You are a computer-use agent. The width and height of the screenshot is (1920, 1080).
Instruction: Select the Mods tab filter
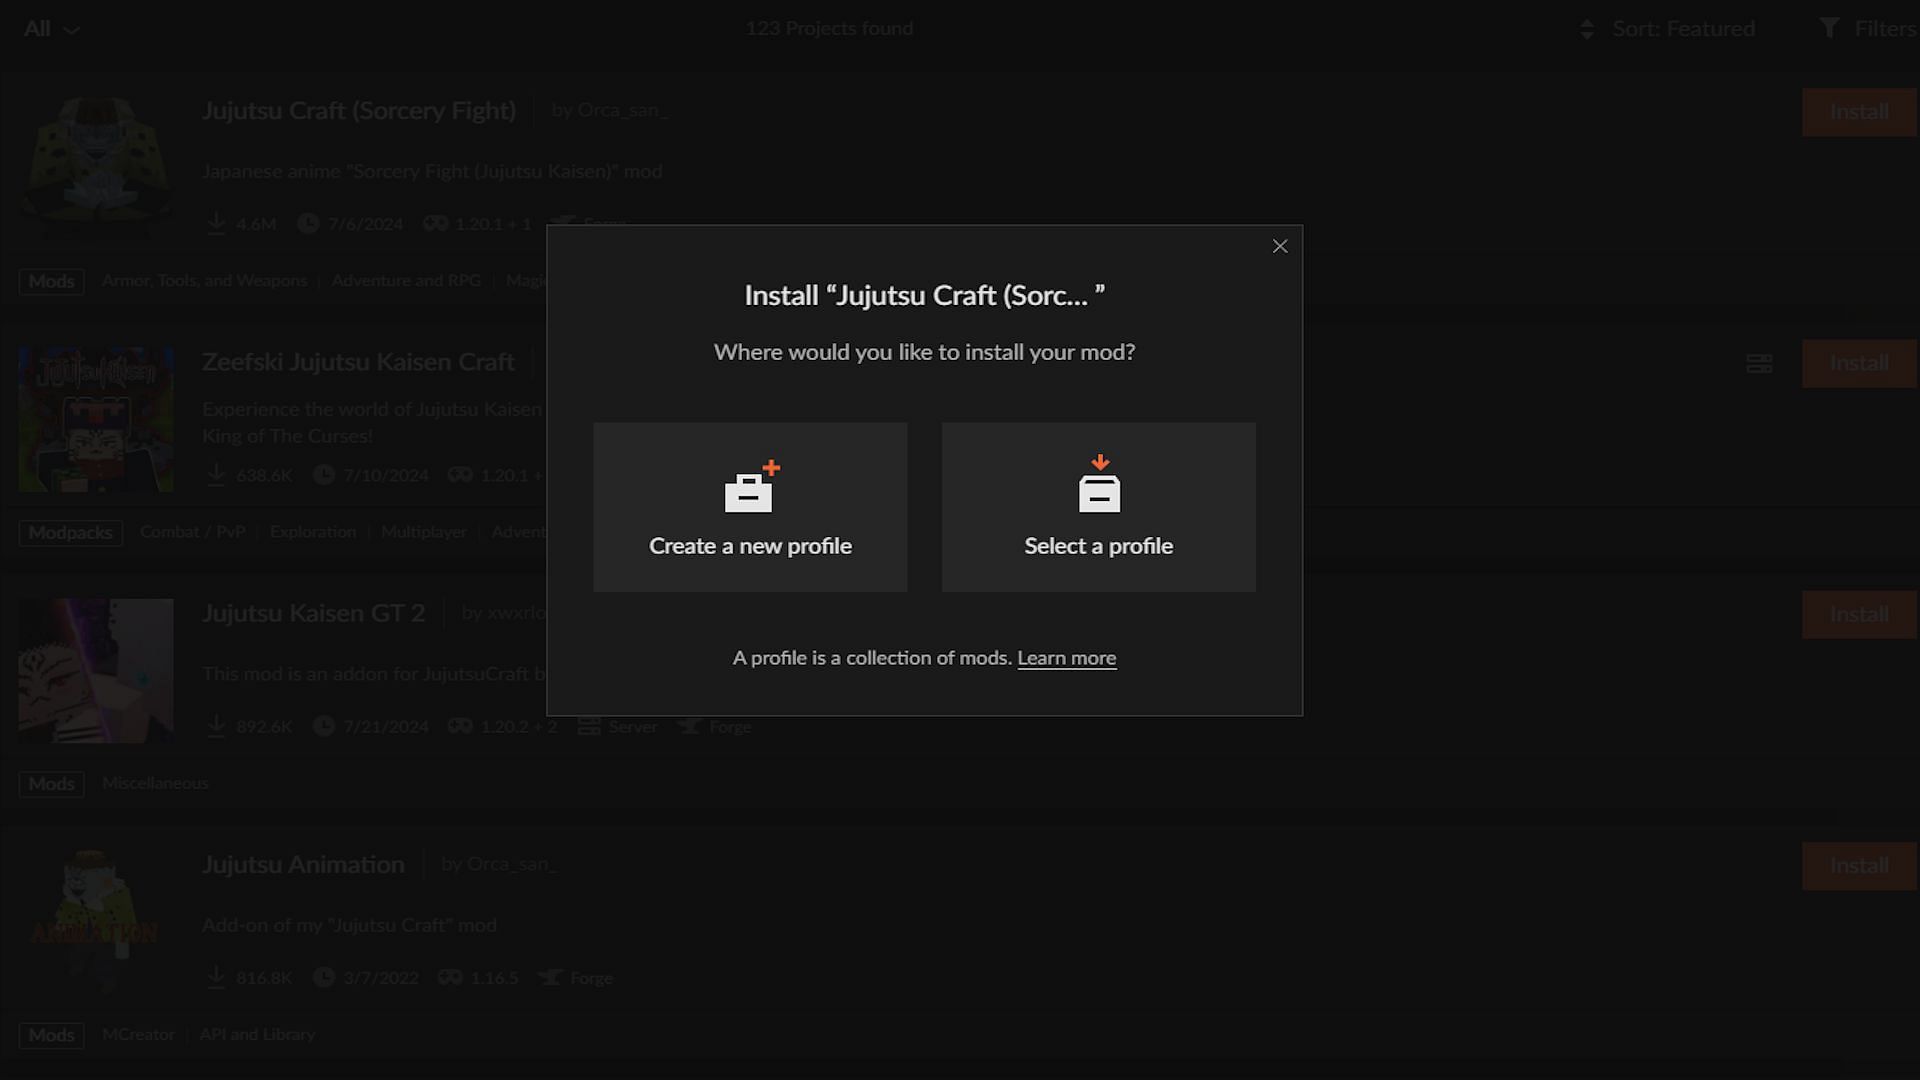(x=51, y=280)
